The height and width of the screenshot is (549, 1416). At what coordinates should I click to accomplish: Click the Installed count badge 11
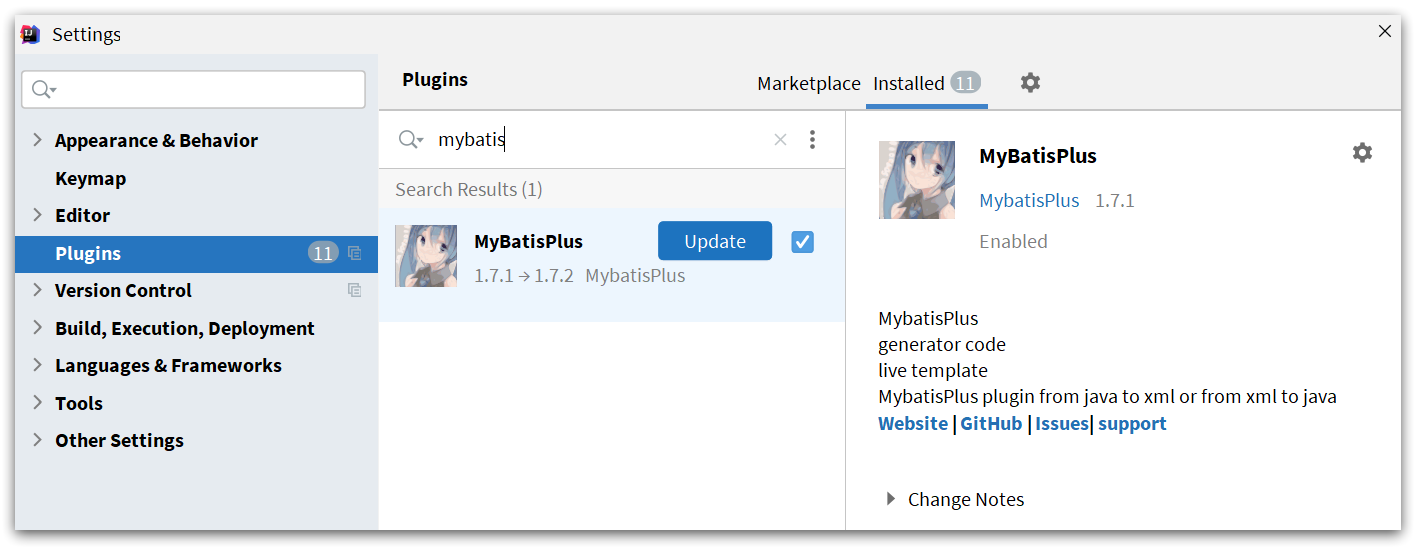965,83
